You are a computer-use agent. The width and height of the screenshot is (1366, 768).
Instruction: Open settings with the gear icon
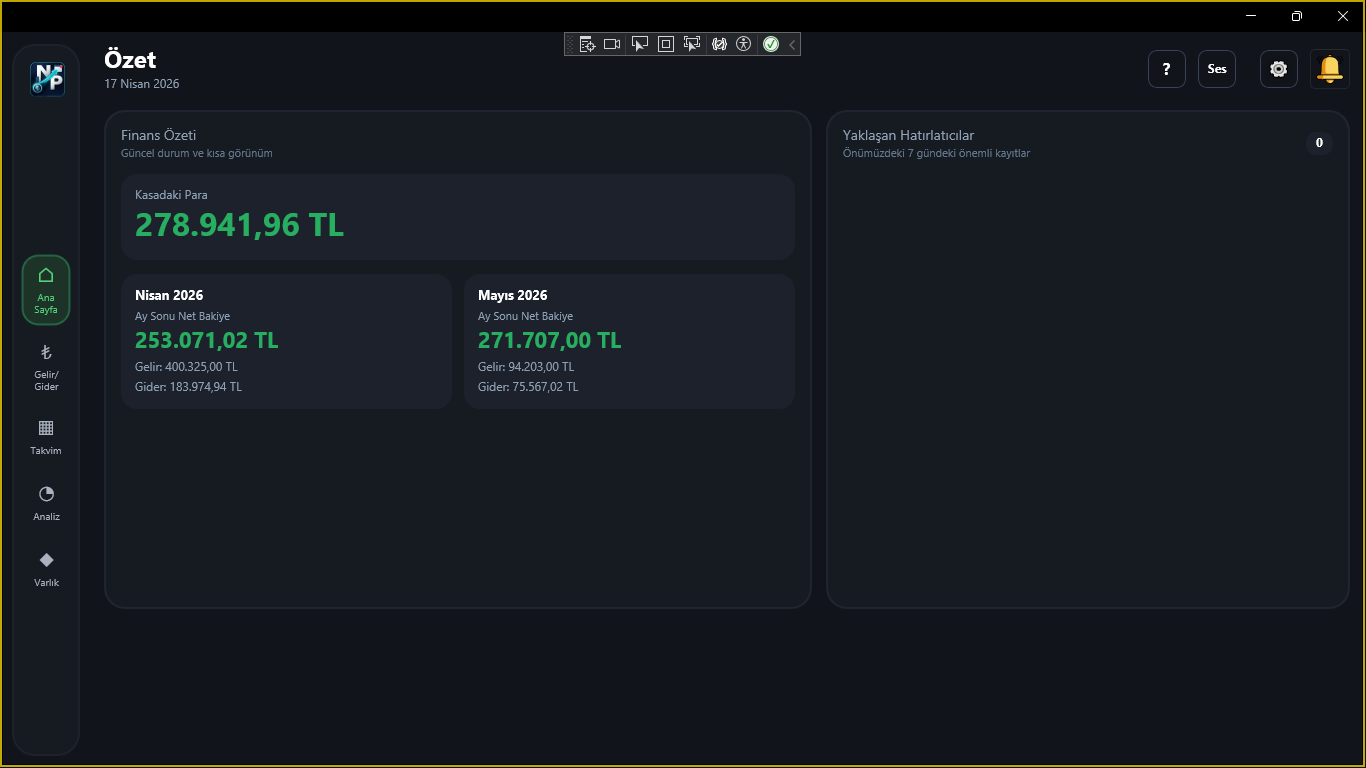point(1278,69)
